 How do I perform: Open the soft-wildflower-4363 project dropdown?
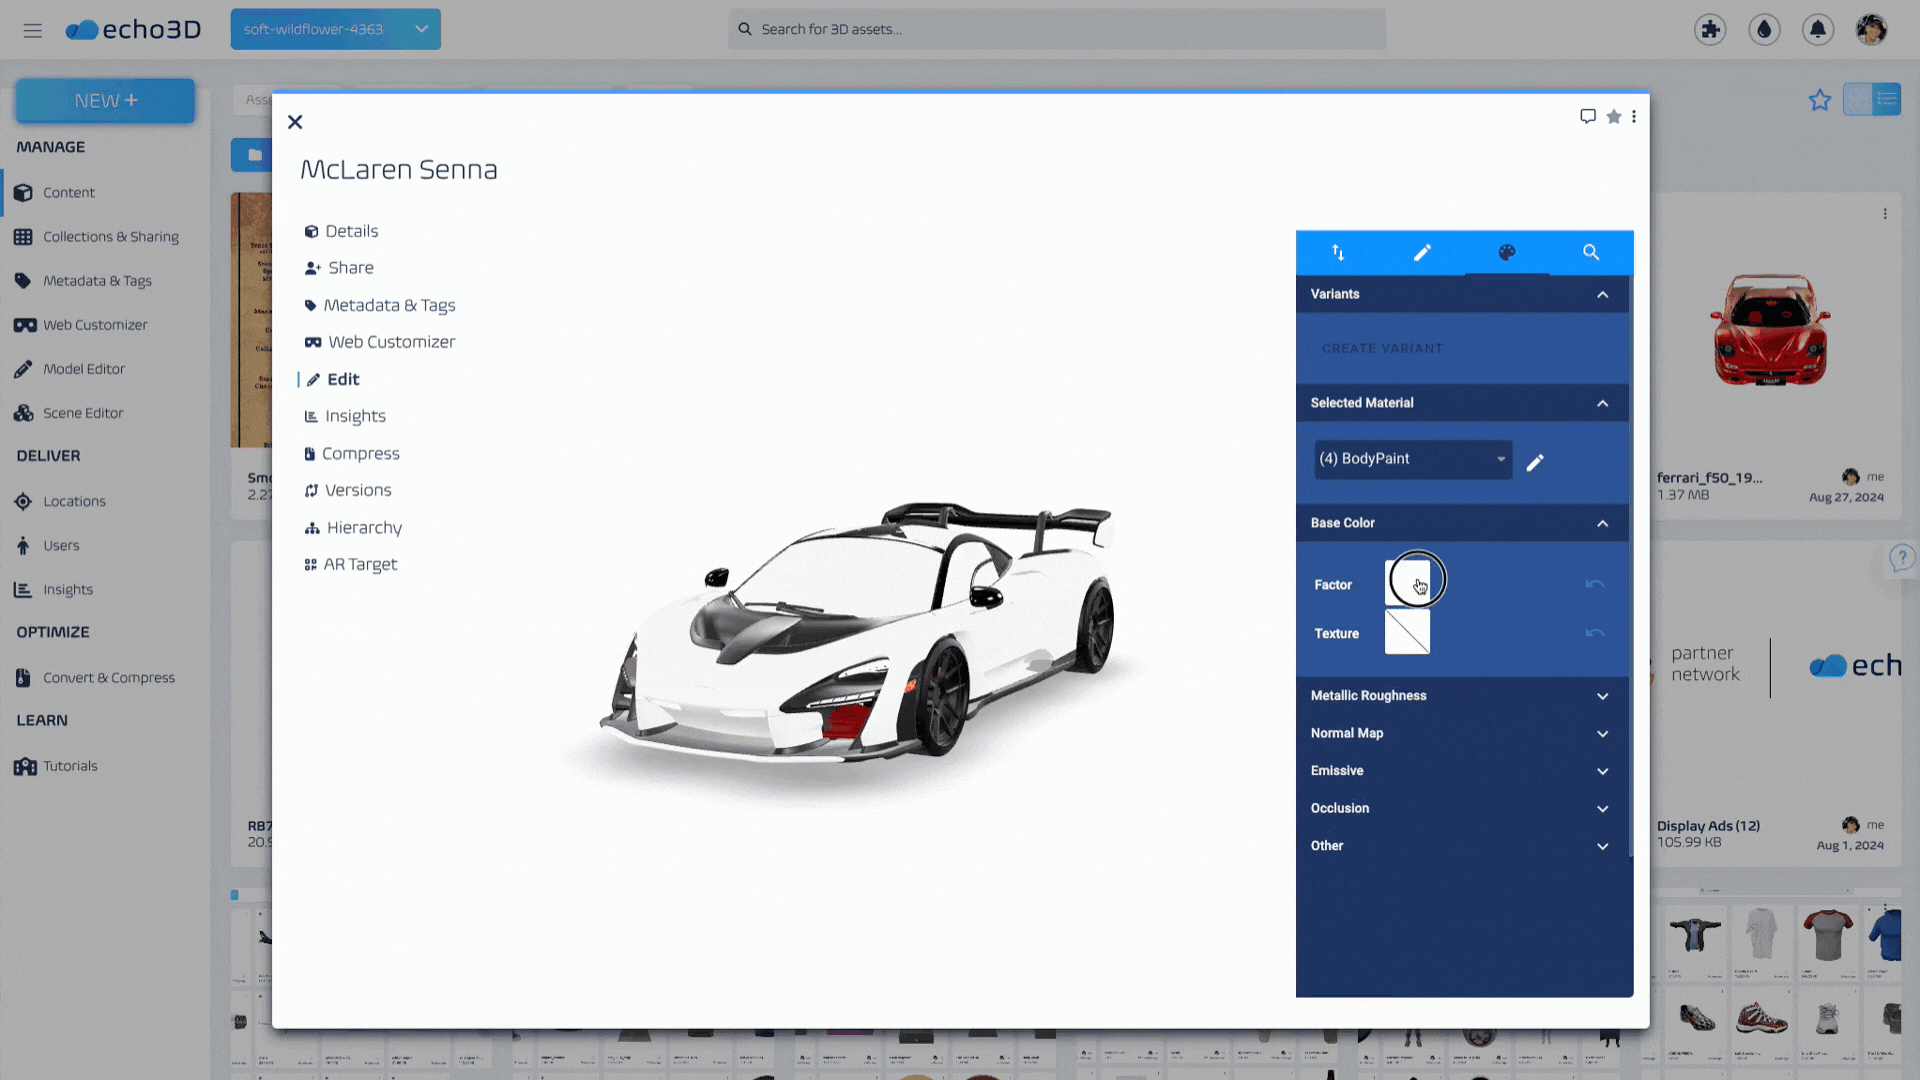[335, 29]
